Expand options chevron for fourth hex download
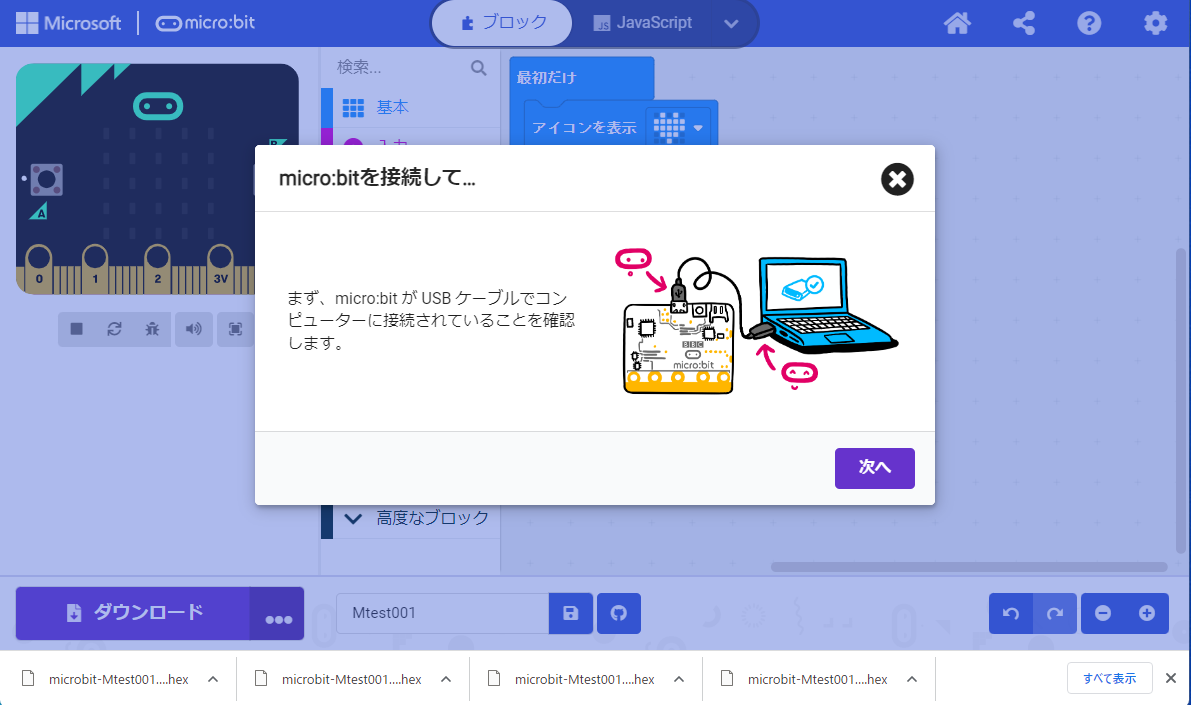The height and width of the screenshot is (705, 1191). click(x=912, y=679)
